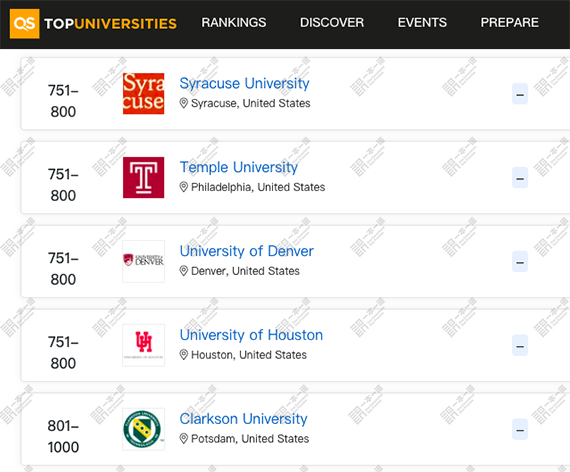Click location pin icon beside Houston, United States

coord(184,355)
